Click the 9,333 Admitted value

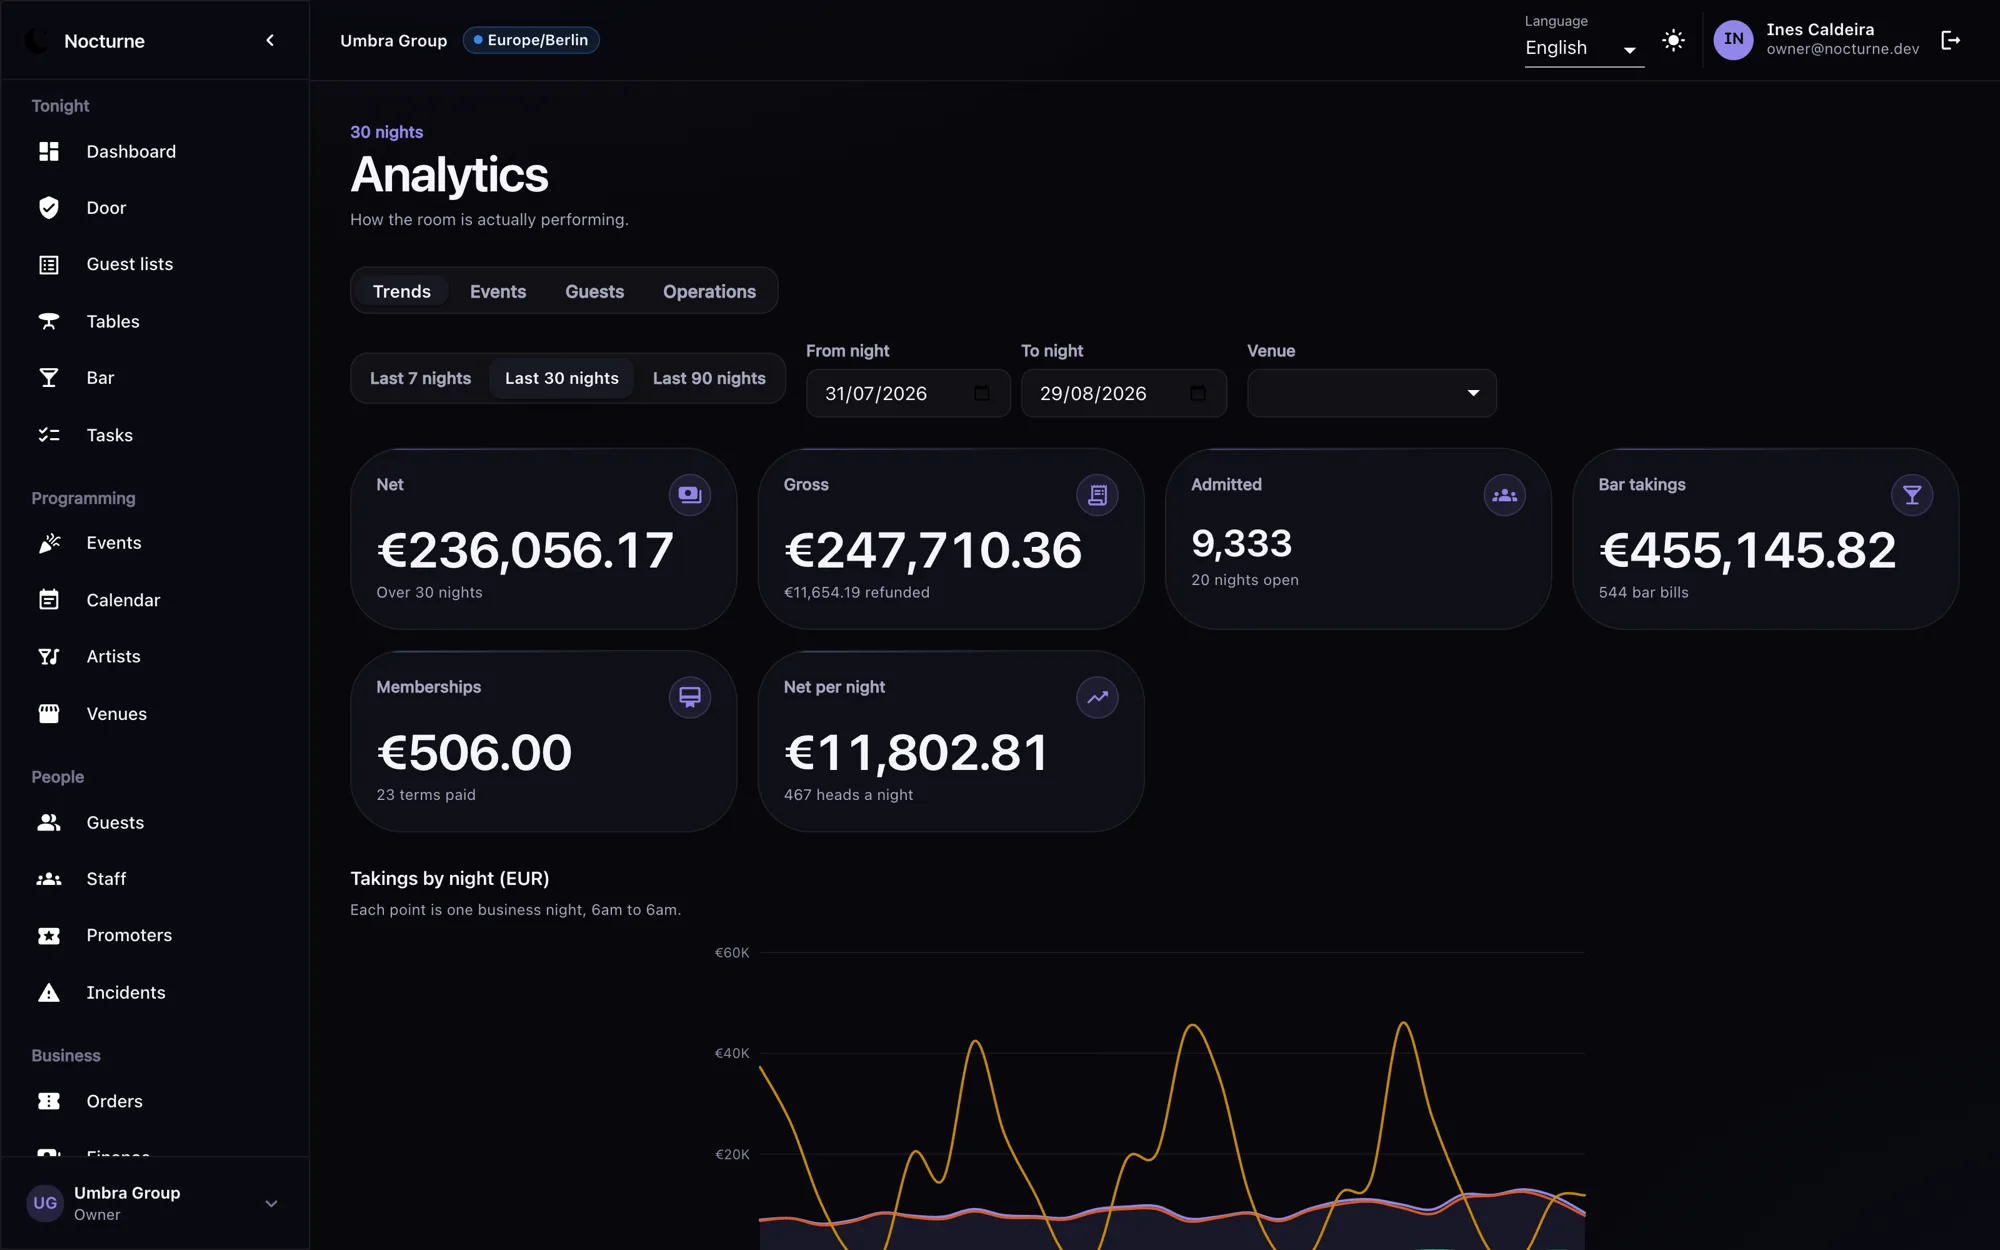[1242, 543]
